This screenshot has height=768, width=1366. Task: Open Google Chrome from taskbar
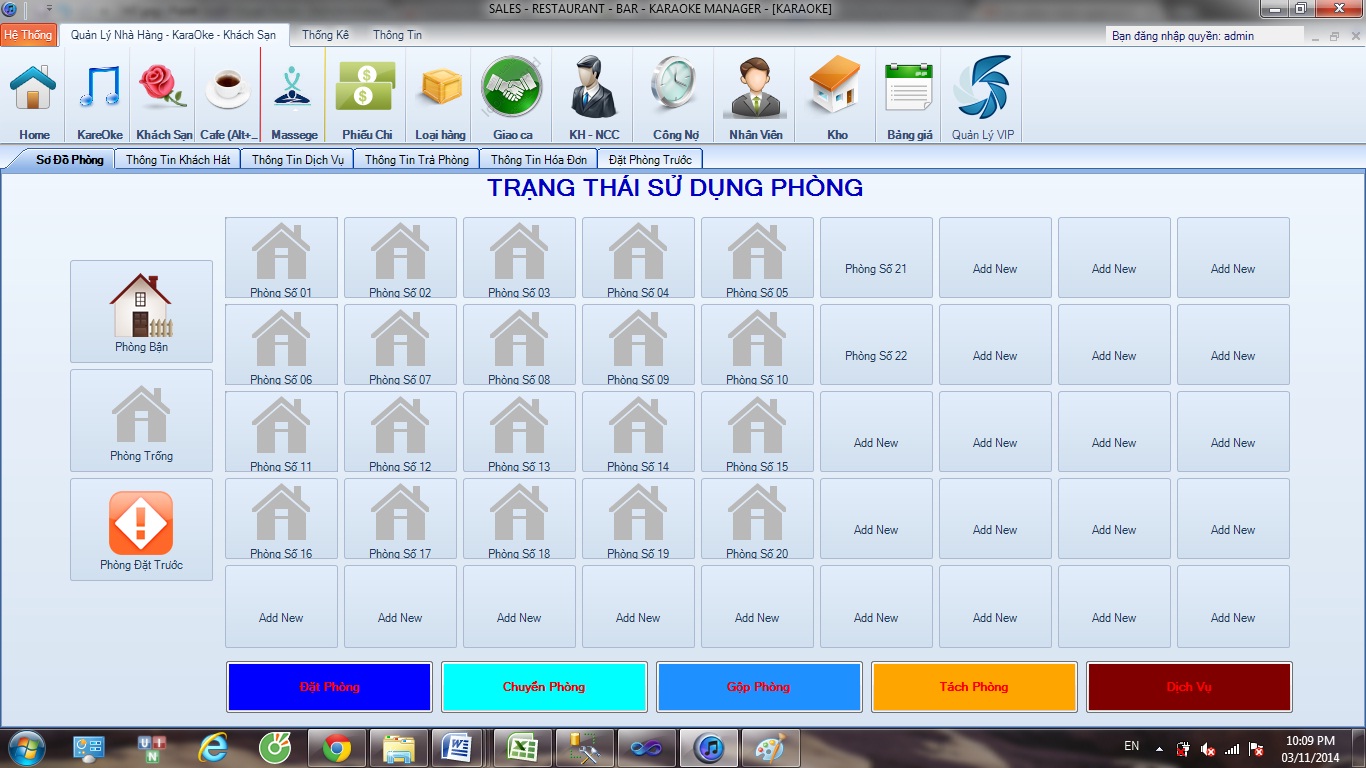pos(337,748)
